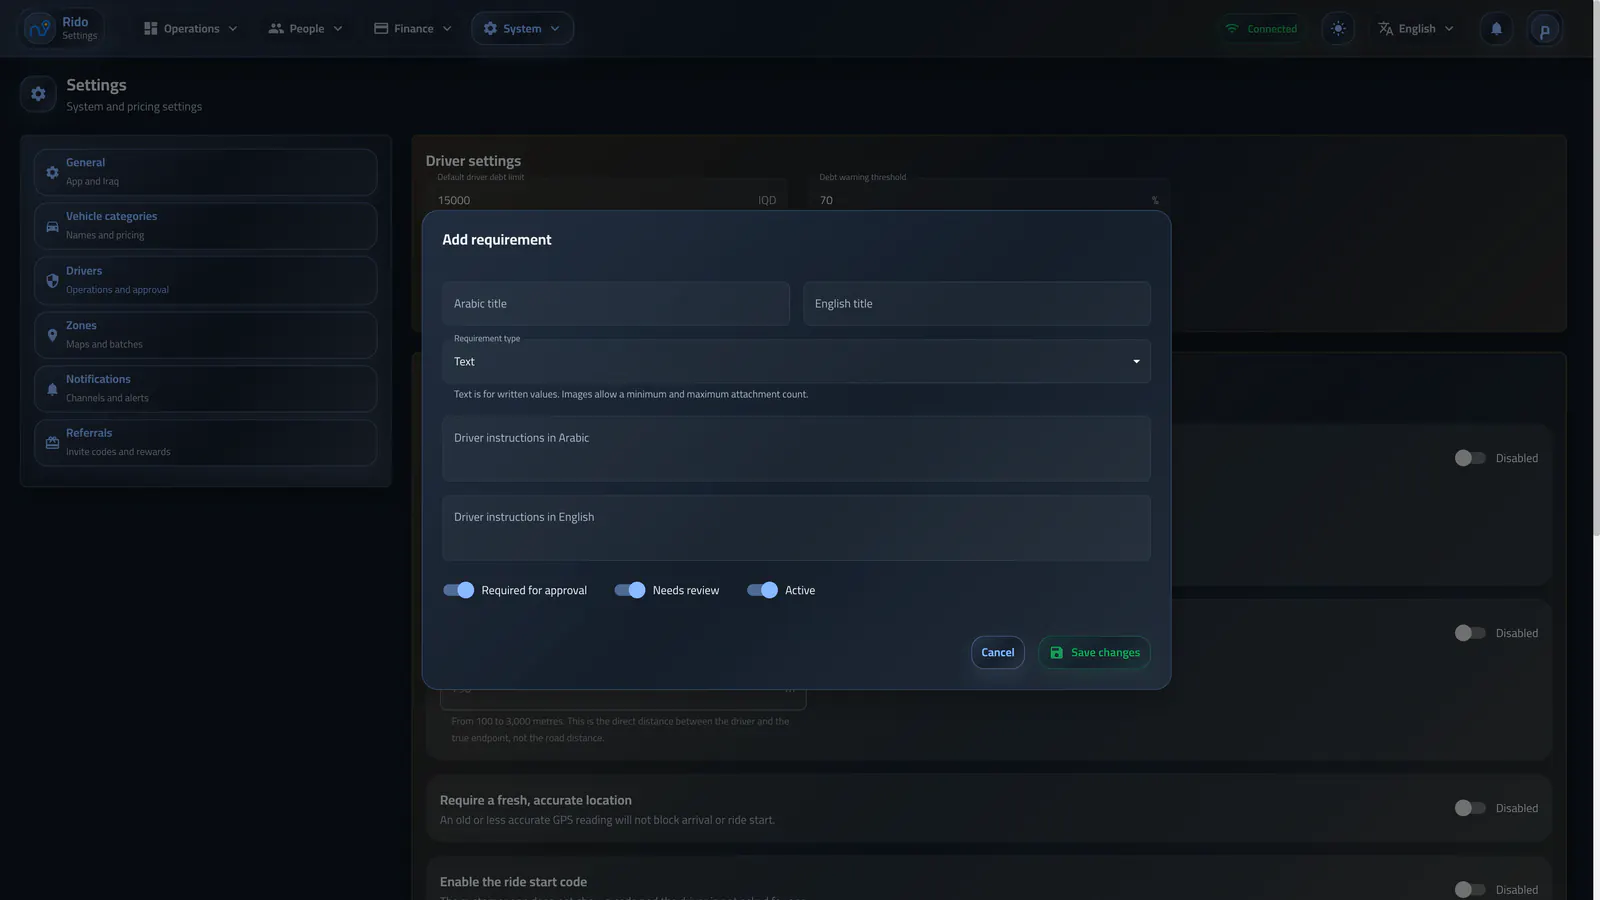Click the Settings page gear icon
This screenshot has height=900, width=1600.
(38, 94)
